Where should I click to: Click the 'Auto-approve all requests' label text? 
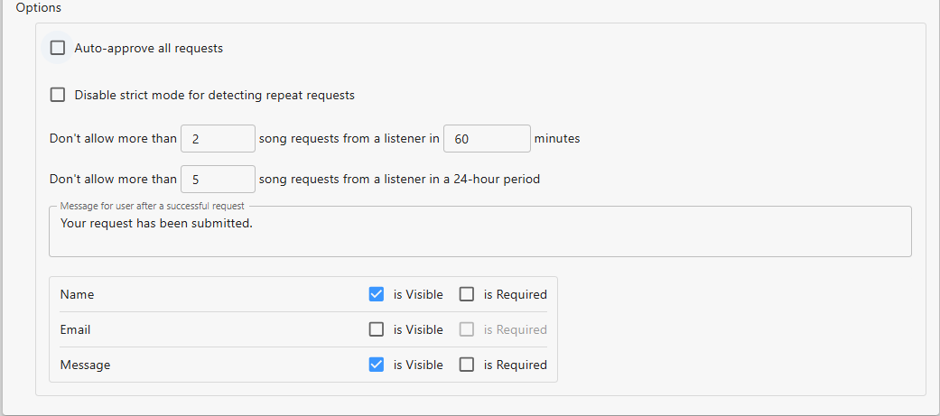click(x=149, y=48)
